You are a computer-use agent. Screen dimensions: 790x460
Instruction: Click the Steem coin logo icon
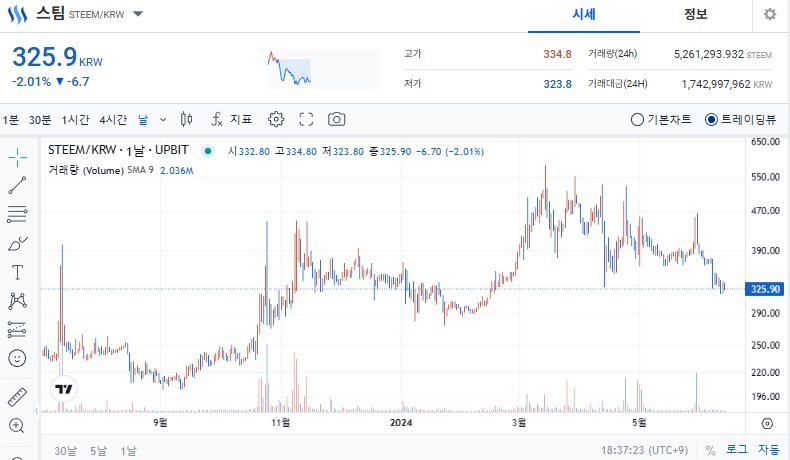coord(17,14)
